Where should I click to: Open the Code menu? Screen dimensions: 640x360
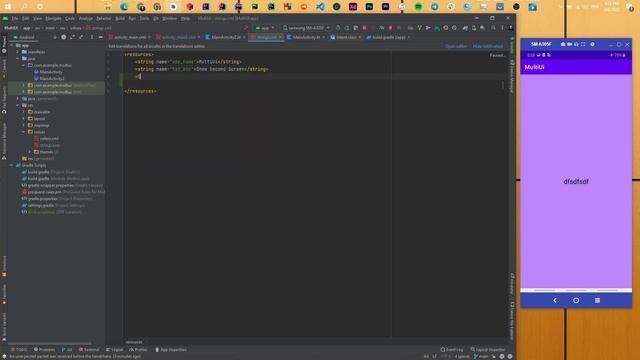70,18
